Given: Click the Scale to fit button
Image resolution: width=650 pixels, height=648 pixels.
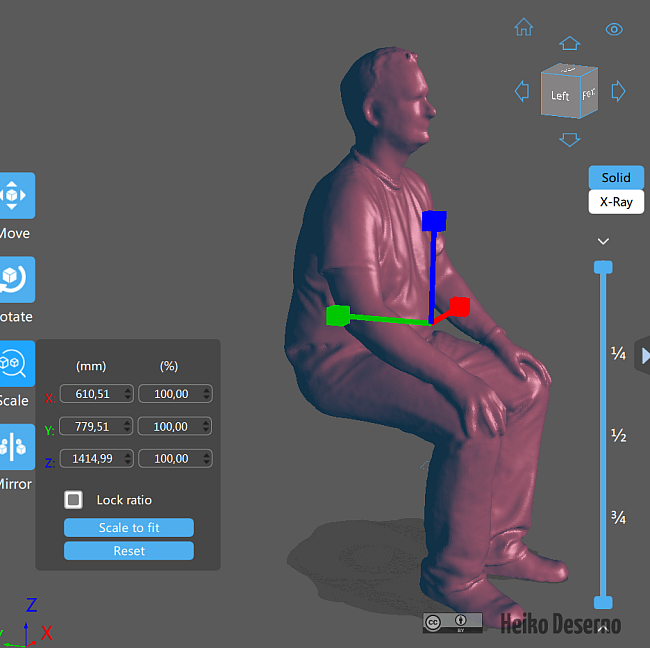Looking at the screenshot, I should tap(128, 527).
